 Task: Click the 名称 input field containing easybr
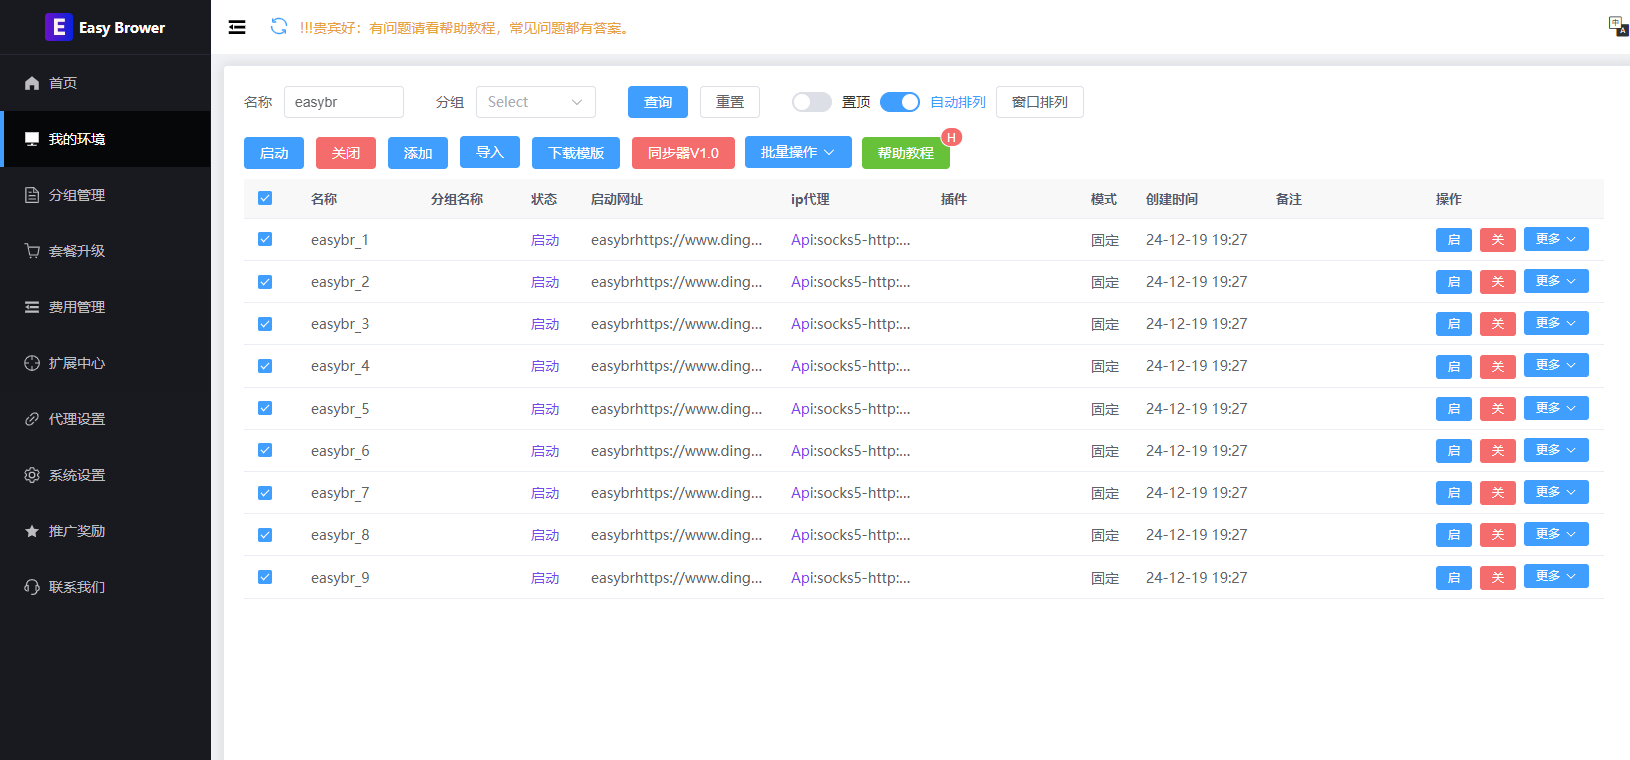(x=344, y=102)
